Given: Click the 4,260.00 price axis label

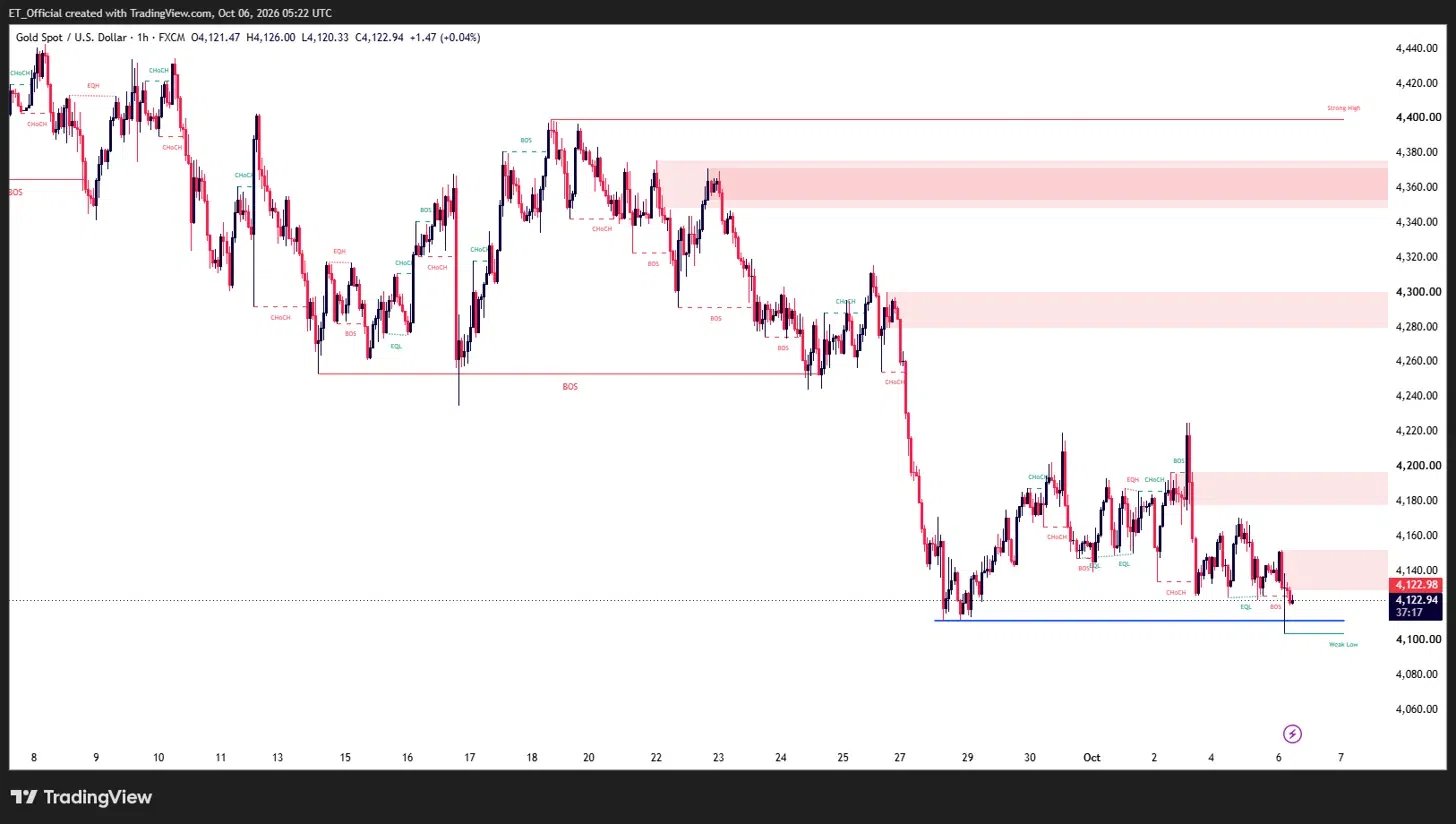Looking at the screenshot, I should (1416, 361).
